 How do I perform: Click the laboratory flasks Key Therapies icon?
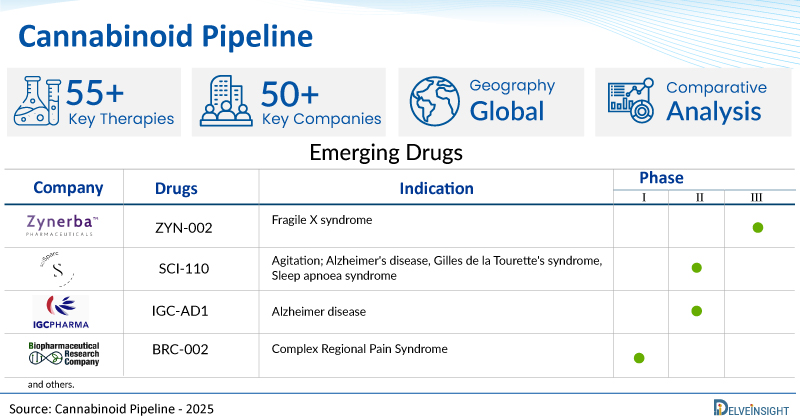(37, 101)
